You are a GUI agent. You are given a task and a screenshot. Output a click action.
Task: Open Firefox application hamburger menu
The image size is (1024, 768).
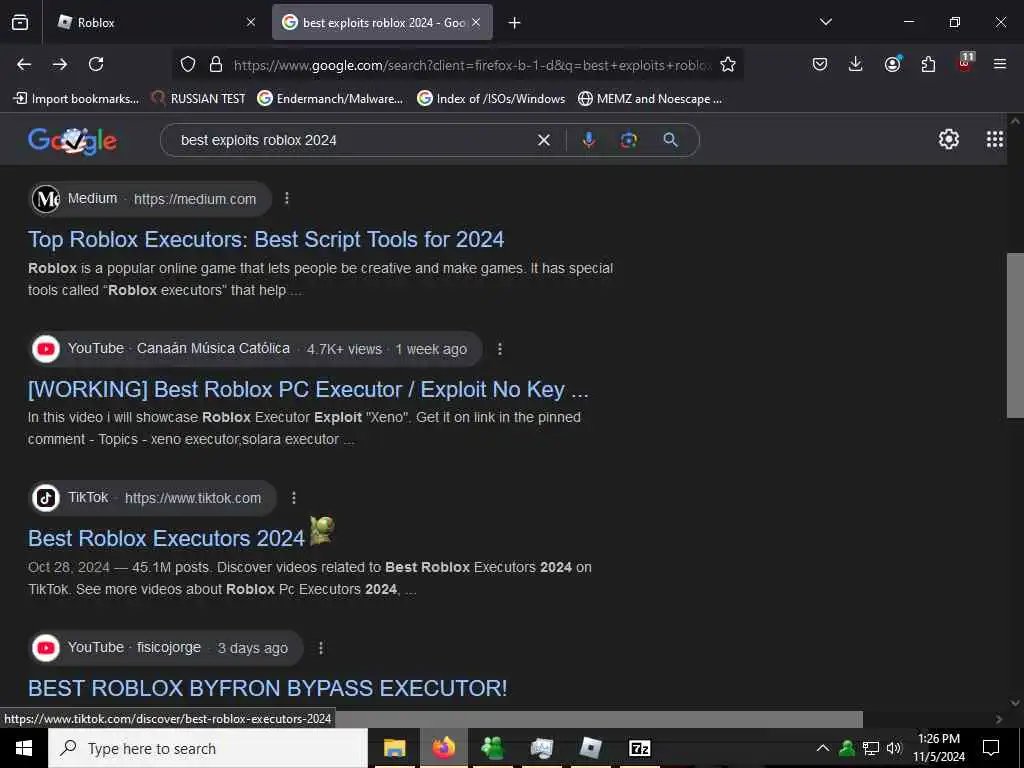(1000, 64)
